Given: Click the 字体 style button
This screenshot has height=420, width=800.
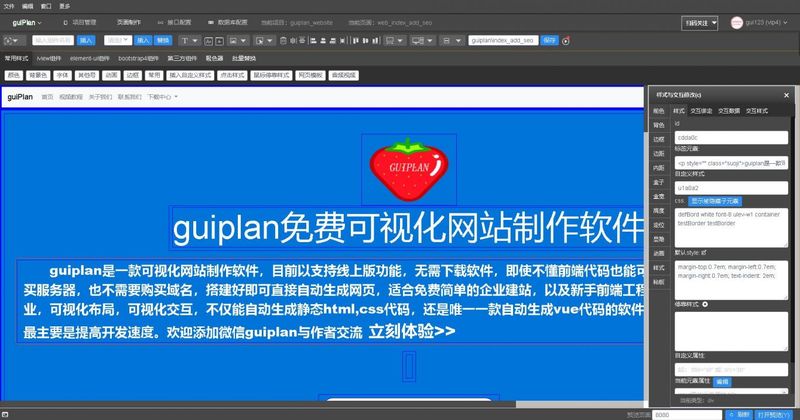Looking at the screenshot, I should (62, 76).
